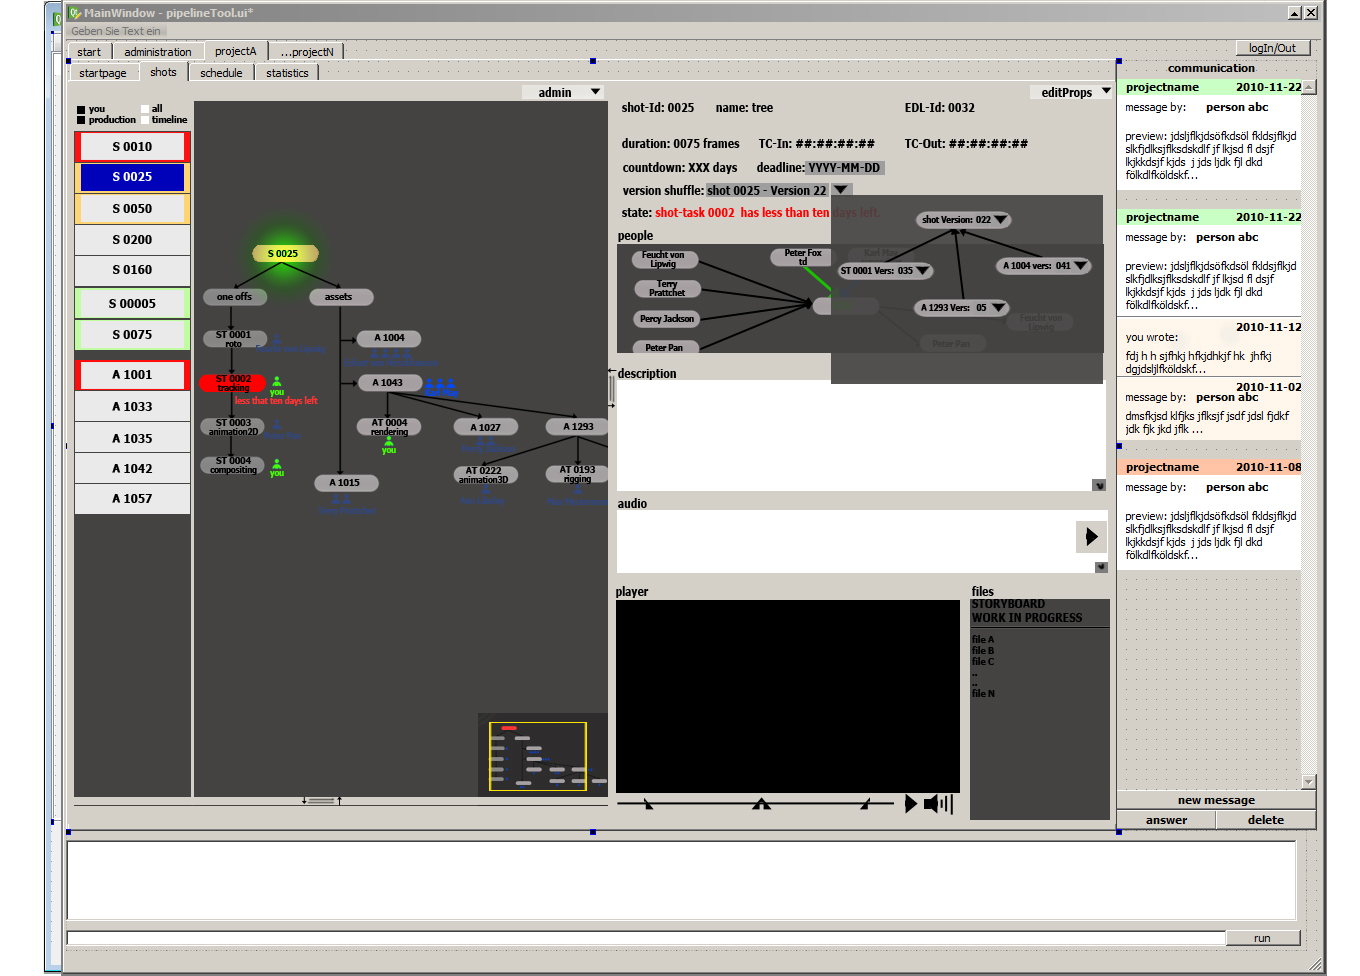
Task: Mute the player with the speaker icon
Action: (x=938, y=803)
